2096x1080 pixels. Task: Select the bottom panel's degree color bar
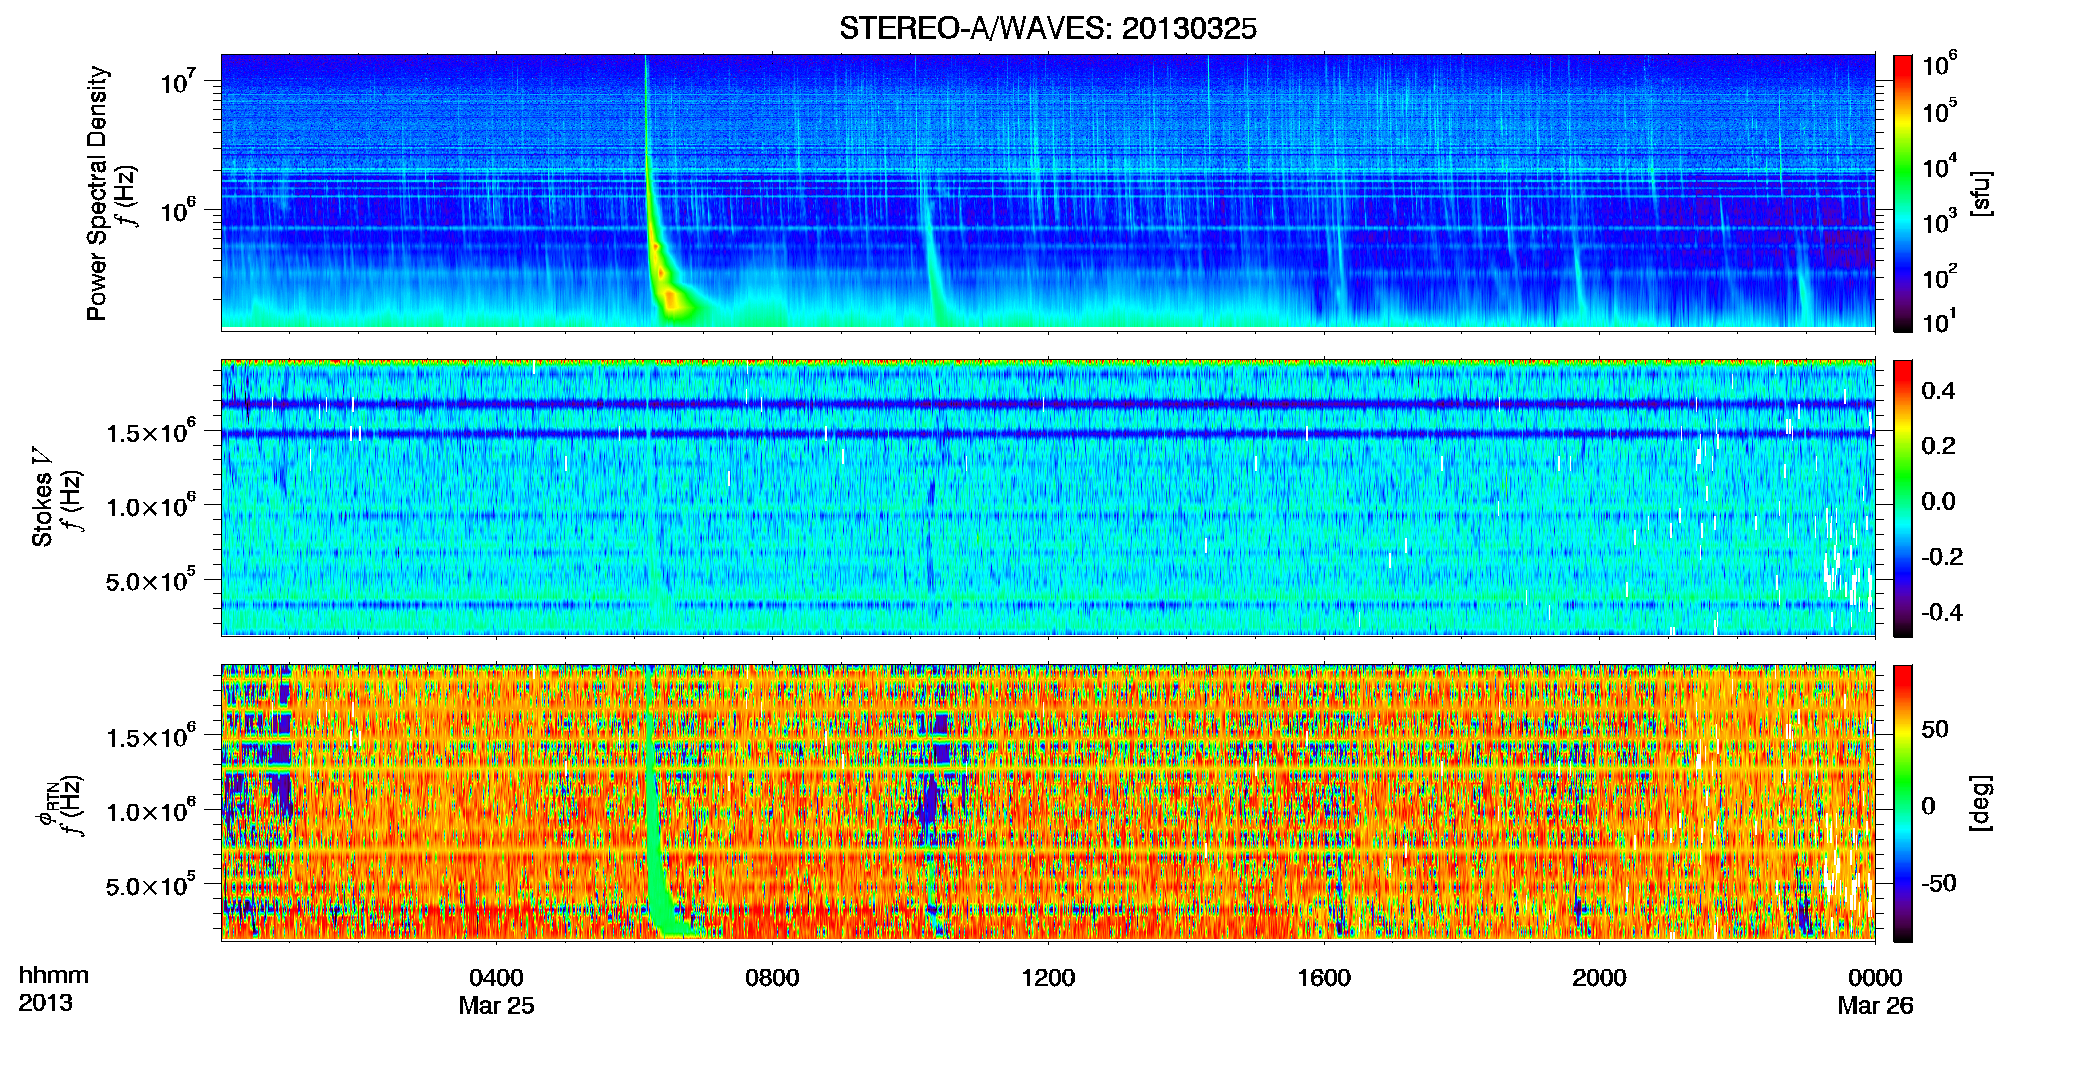click(x=1903, y=803)
